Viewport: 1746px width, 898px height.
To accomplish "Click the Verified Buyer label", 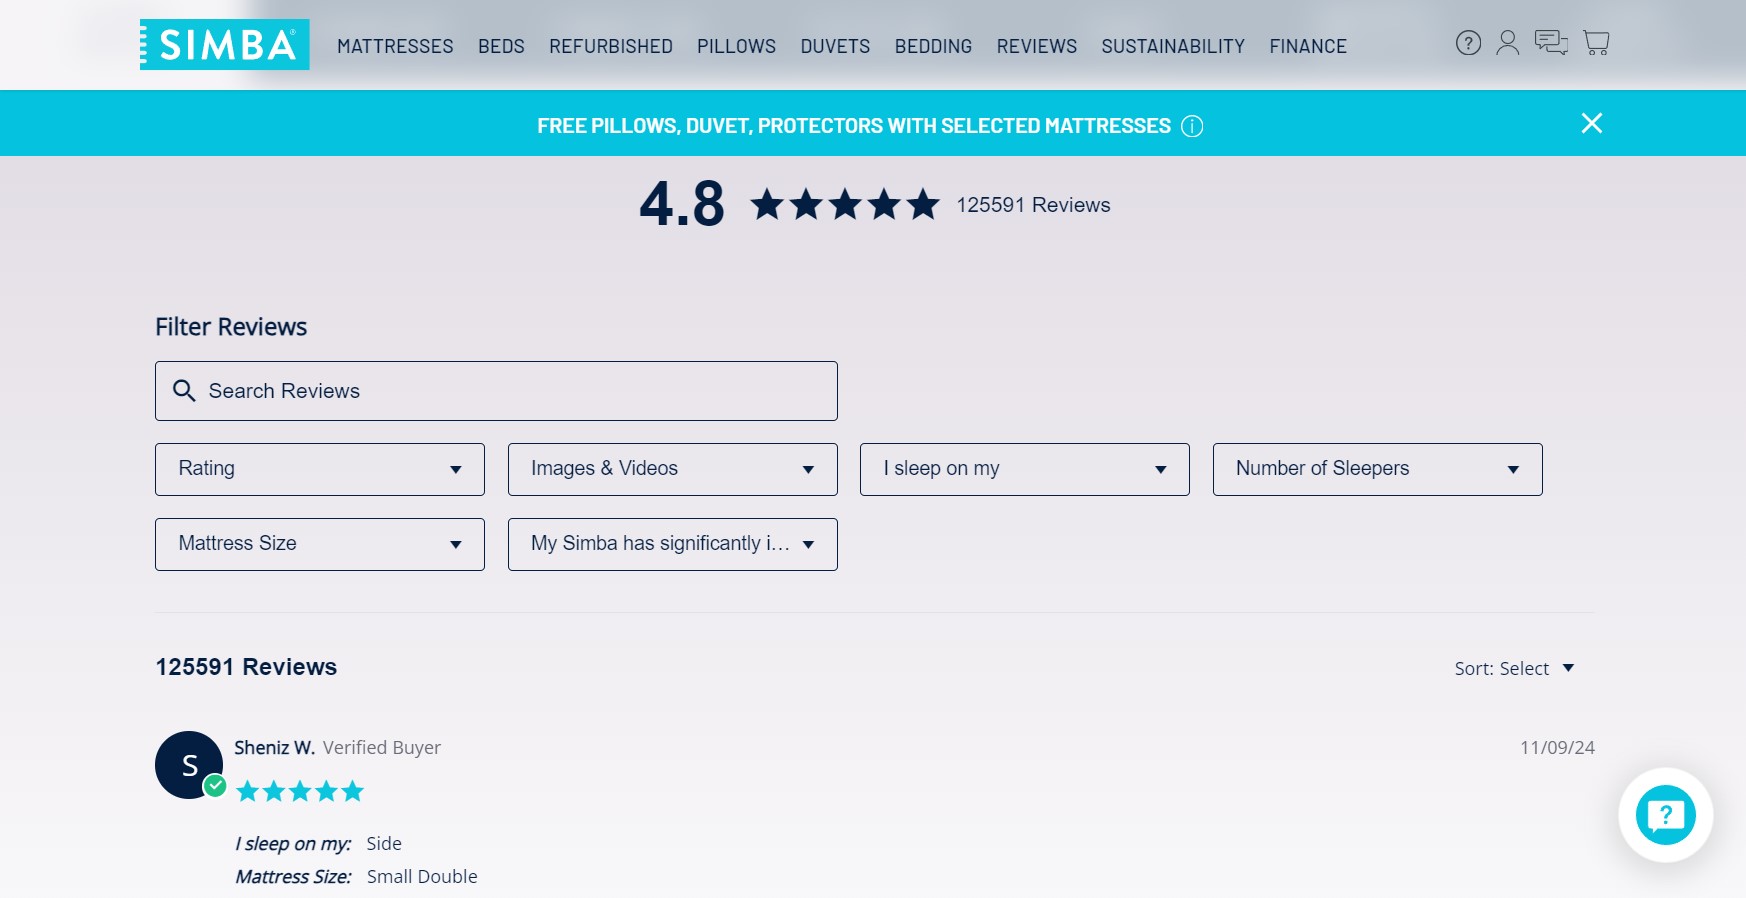I will tap(382, 748).
